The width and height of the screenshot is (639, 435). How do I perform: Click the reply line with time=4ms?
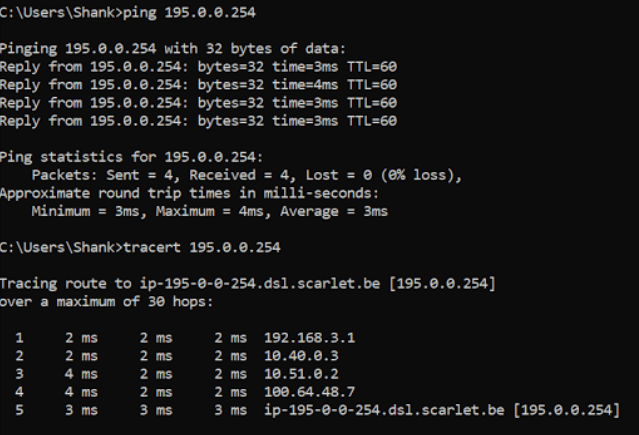198,85
